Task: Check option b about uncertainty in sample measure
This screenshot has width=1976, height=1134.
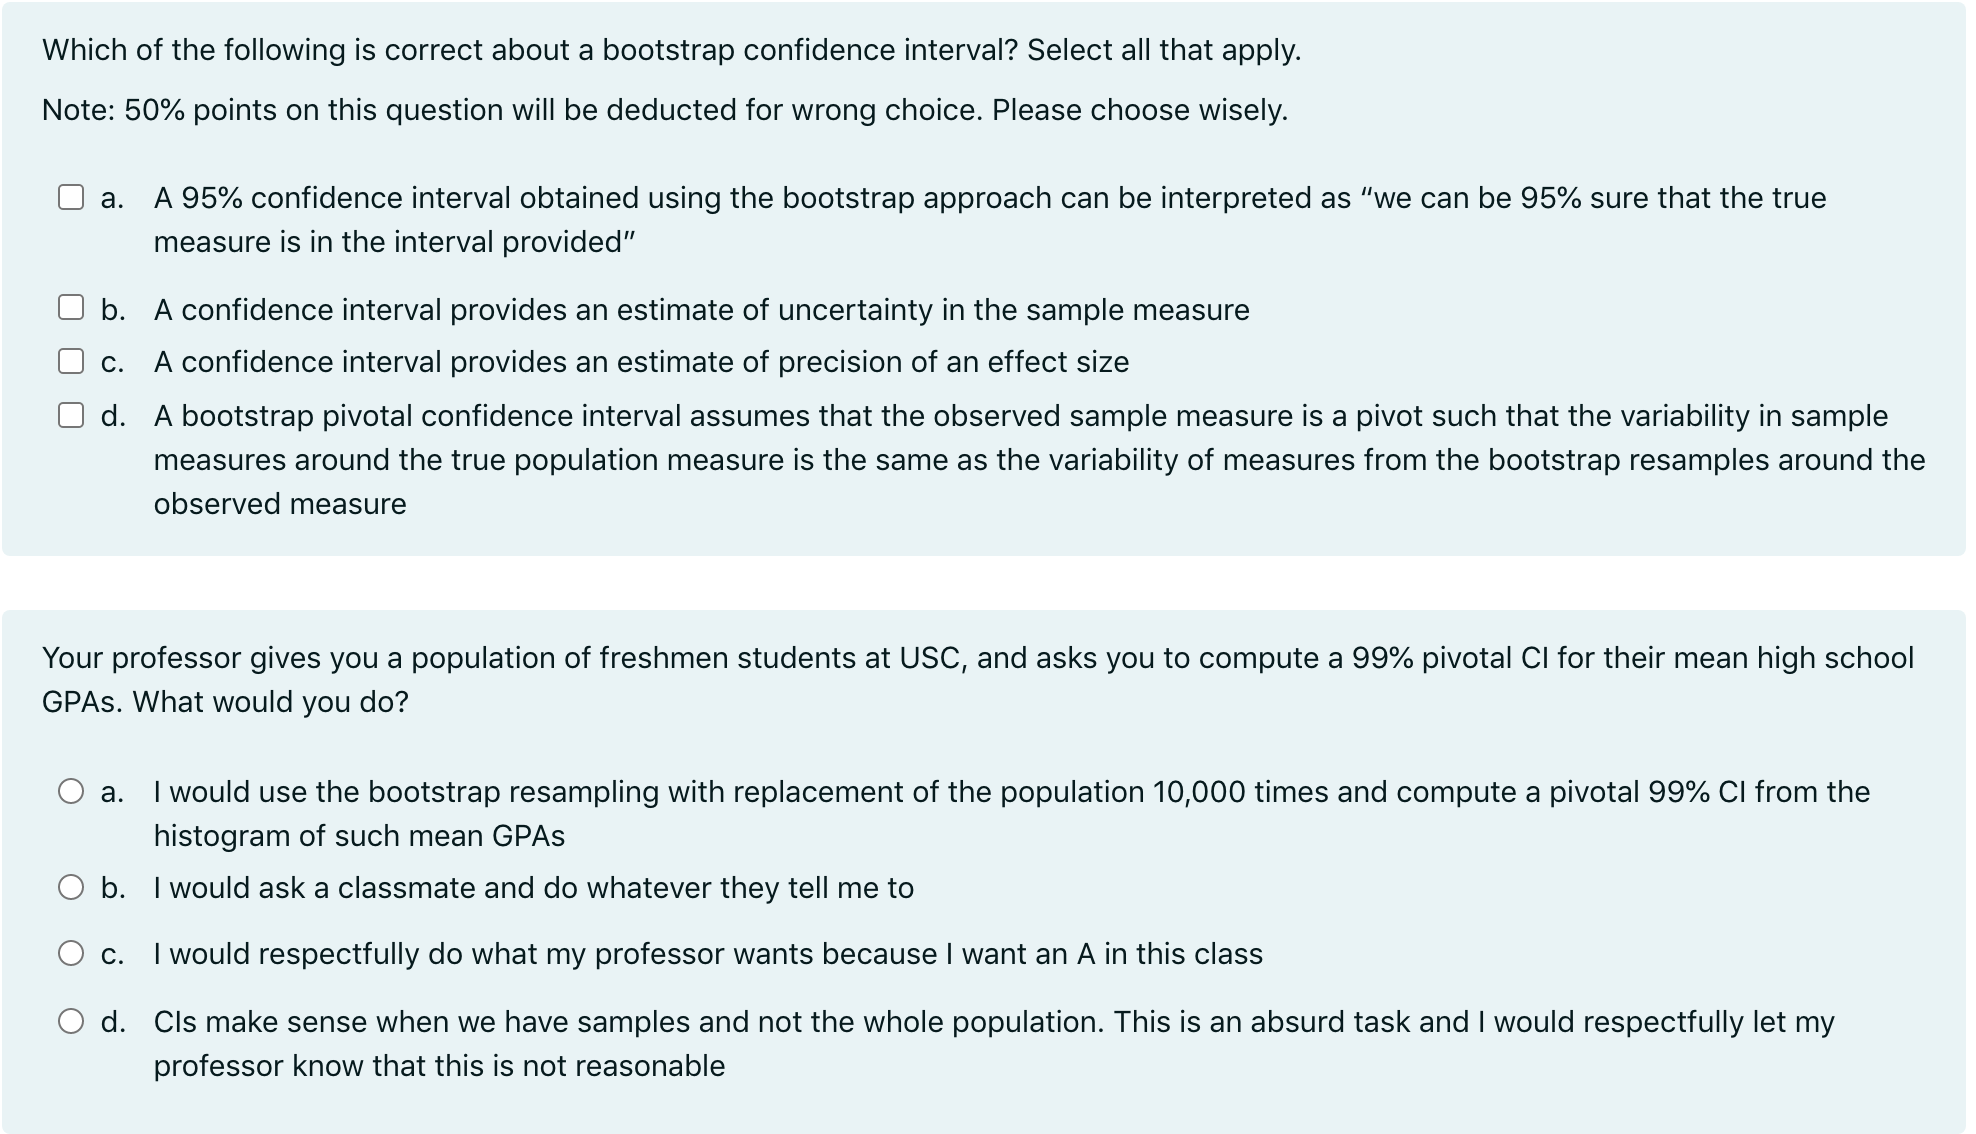Action: [71, 309]
